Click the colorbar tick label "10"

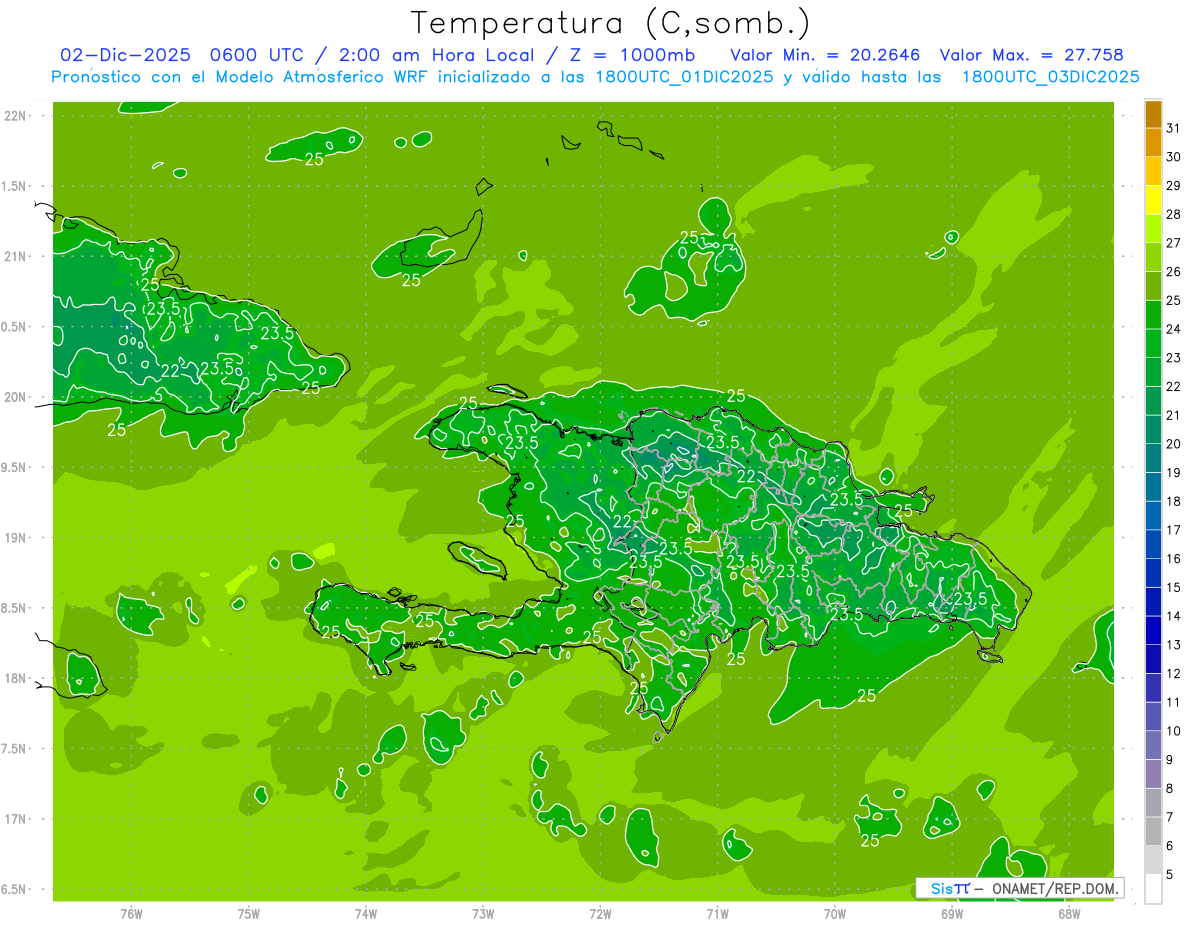[x=1173, y=731]
